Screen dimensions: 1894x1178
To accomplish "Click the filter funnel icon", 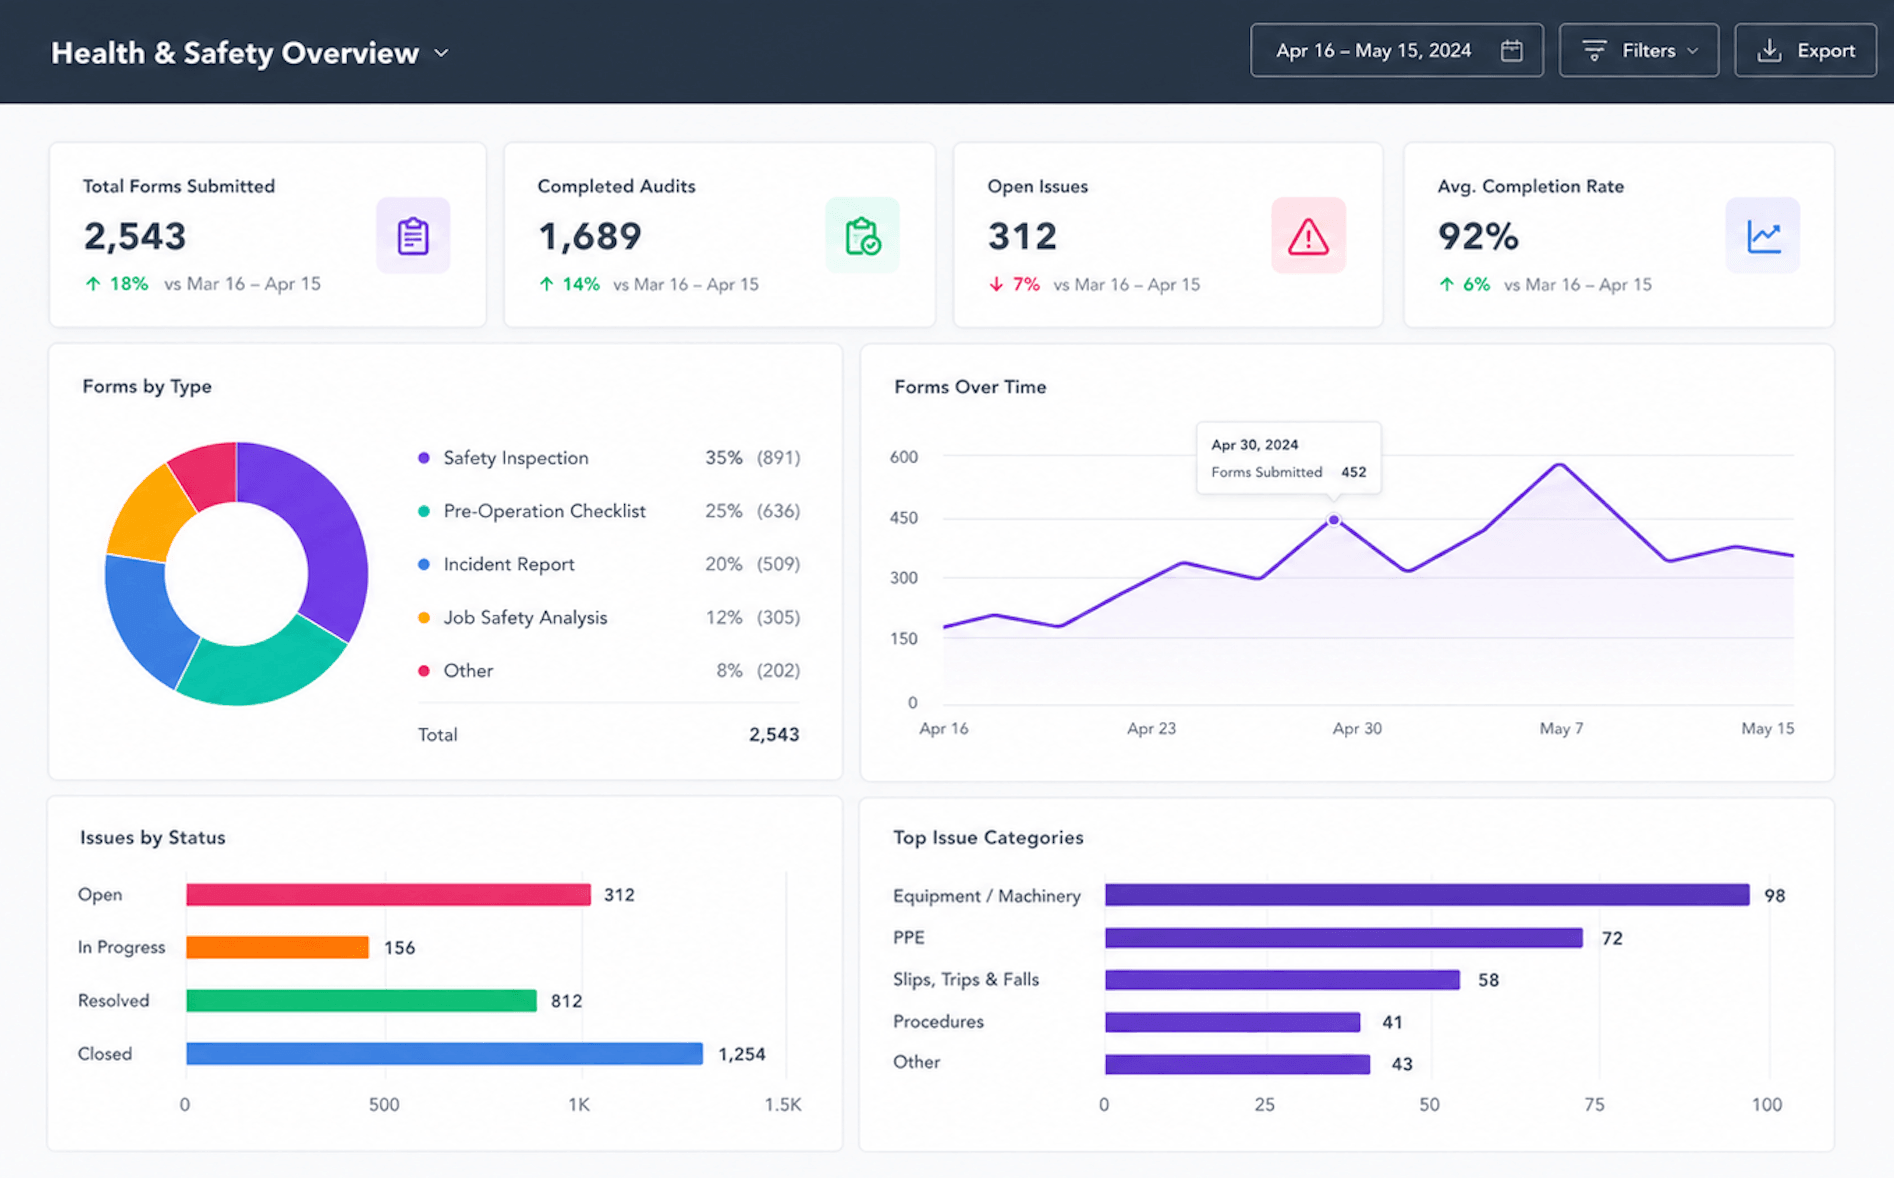I will [1595, 50].
